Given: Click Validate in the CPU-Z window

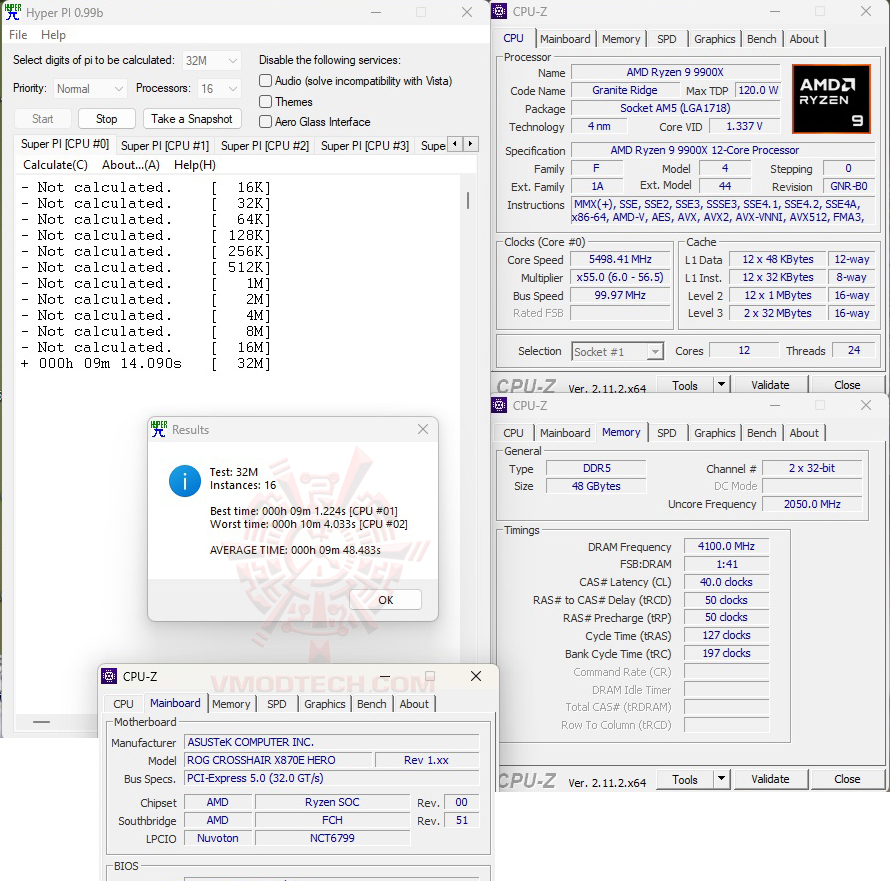Looking at the screenshot, I should pyautogui.click(x=770, y=384).
